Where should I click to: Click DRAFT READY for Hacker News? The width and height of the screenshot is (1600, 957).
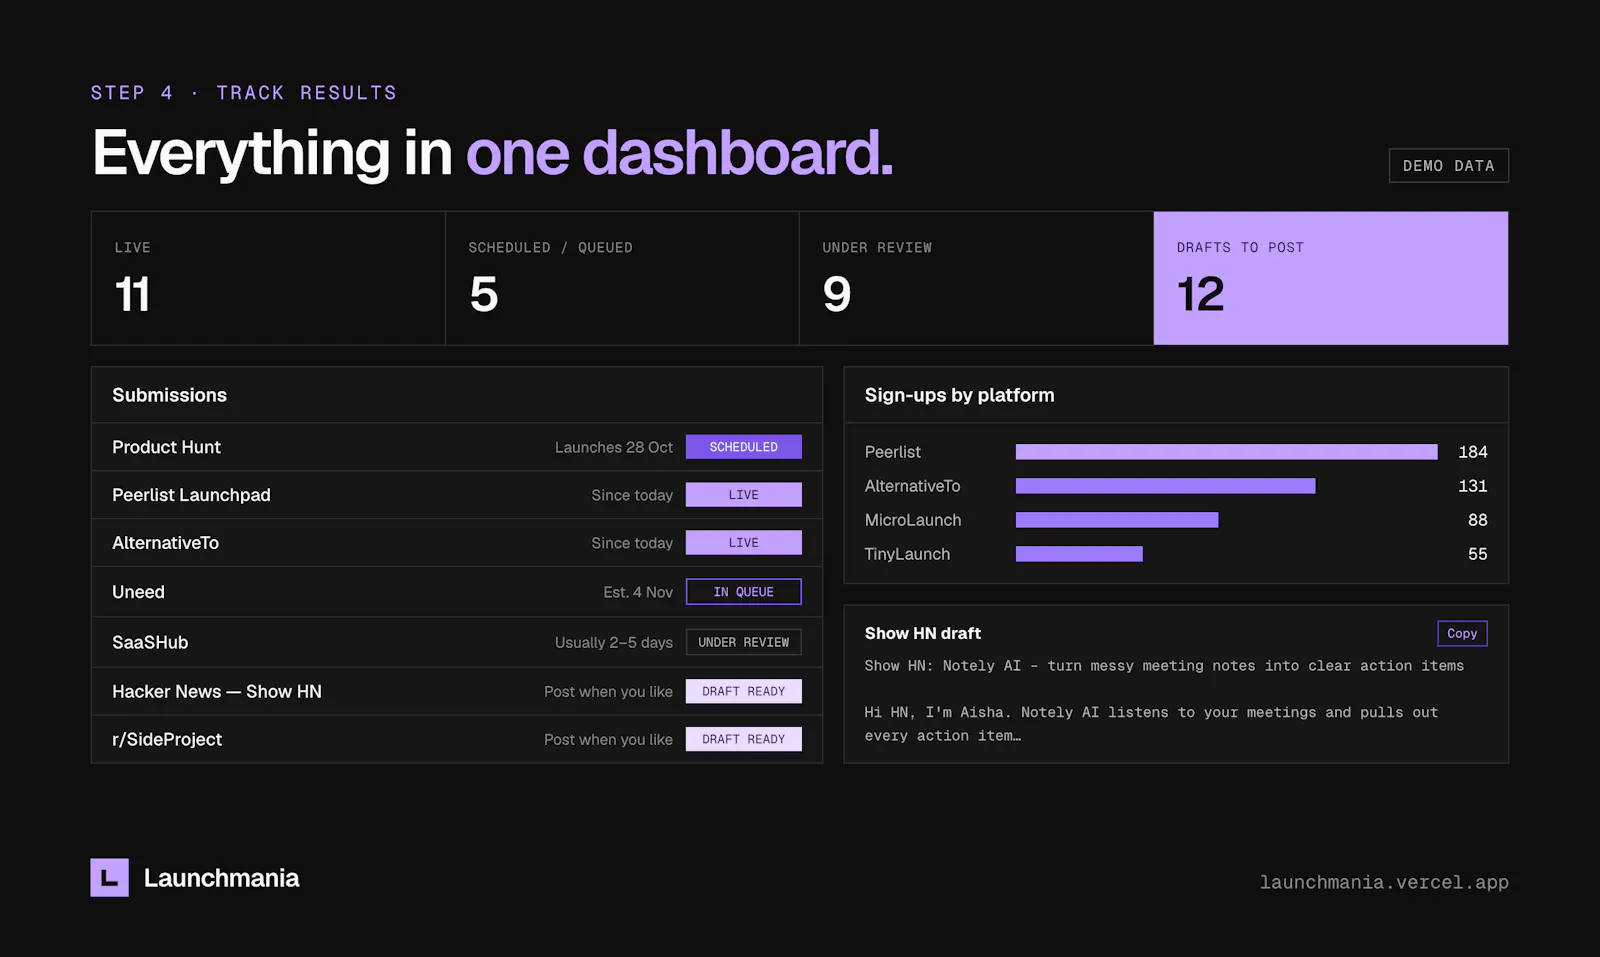[744, 691]
